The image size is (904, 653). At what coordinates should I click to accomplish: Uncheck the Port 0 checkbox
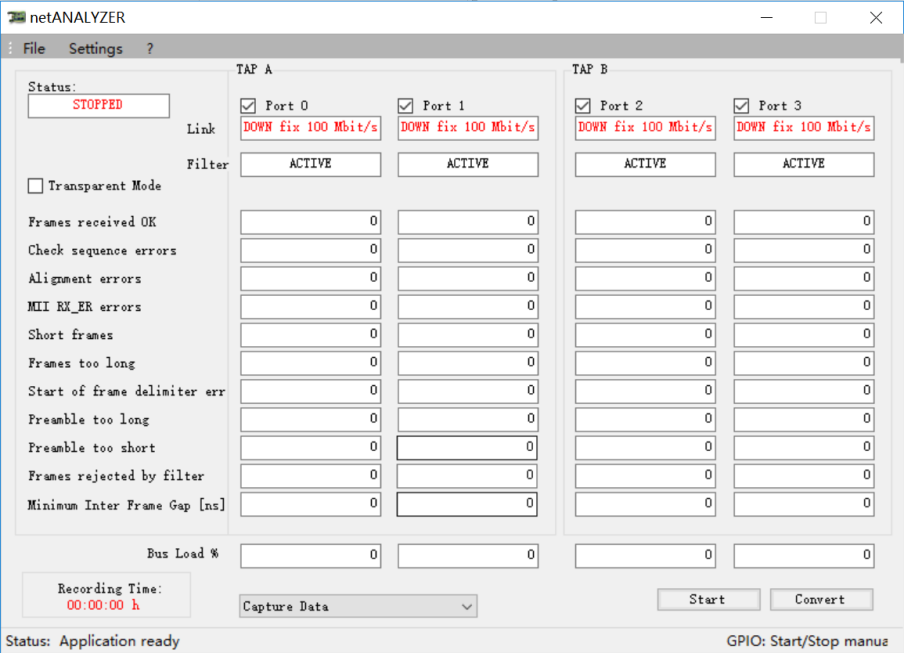tap(248, 105)
